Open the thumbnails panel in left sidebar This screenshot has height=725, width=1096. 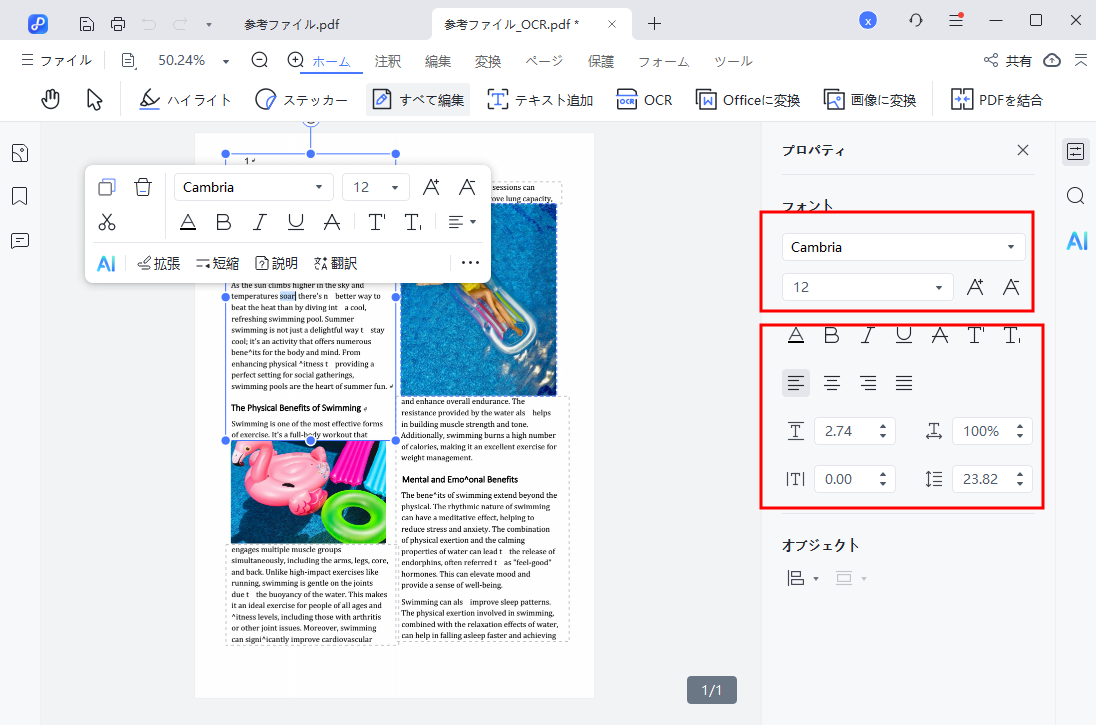(x=20, y=153)
